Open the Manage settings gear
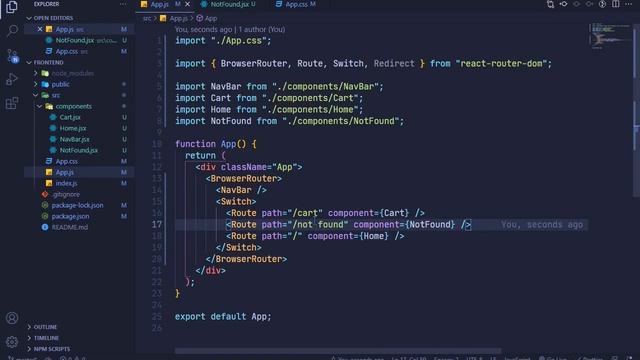 12,341
